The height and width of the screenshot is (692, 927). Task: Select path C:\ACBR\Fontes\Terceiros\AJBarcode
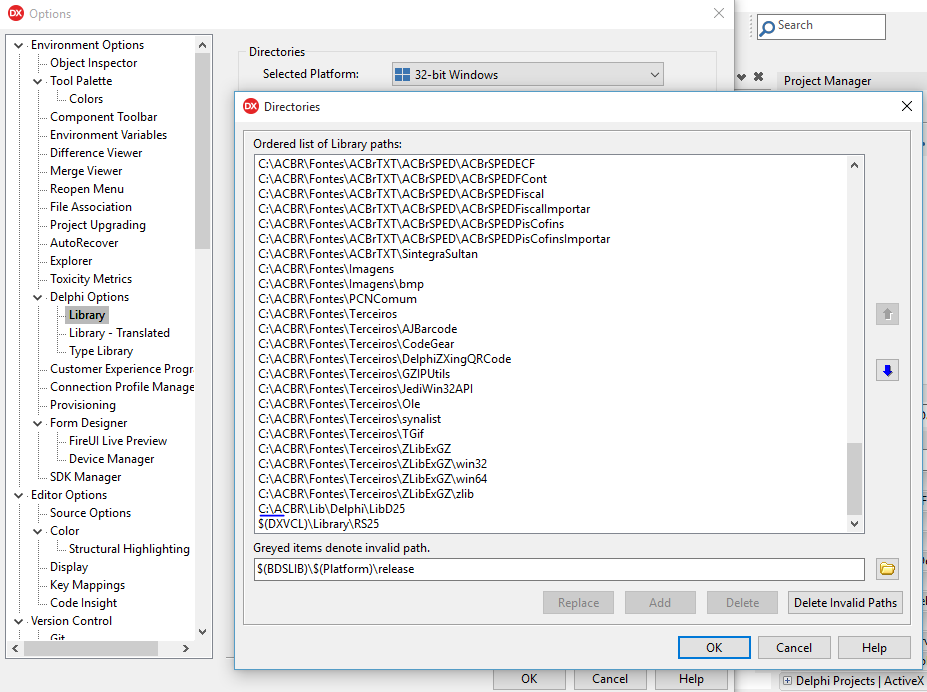tap(358, 329)
